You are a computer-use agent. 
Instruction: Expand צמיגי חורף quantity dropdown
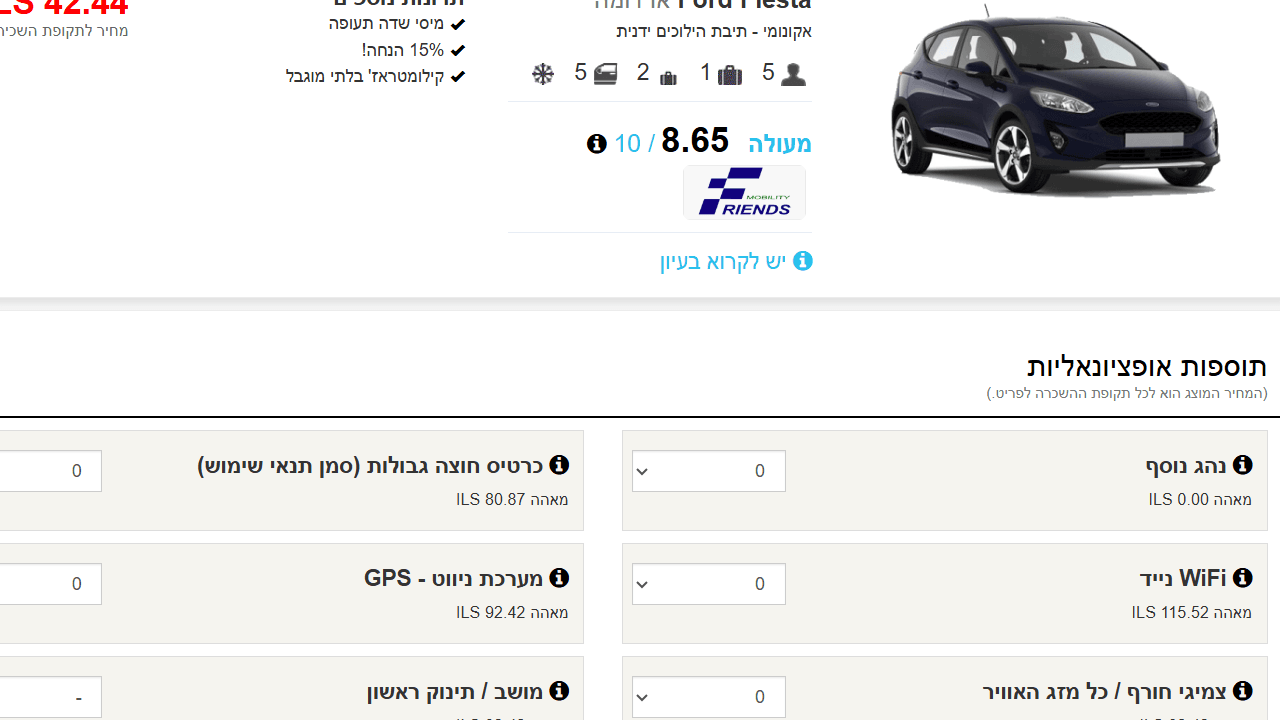[x=708, y=697]
